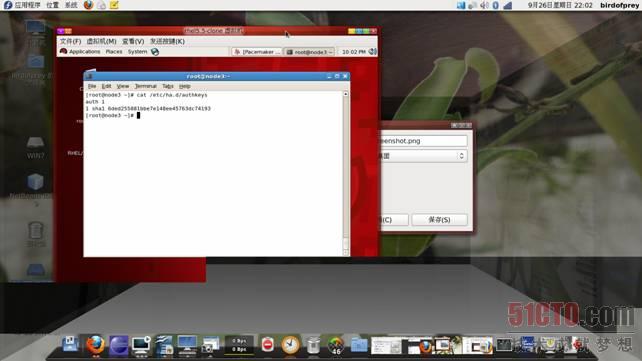The width and height of the screenshot is (642, 361).
Task: Click the window menu icon in terminal titlebar
Action: 89,76
